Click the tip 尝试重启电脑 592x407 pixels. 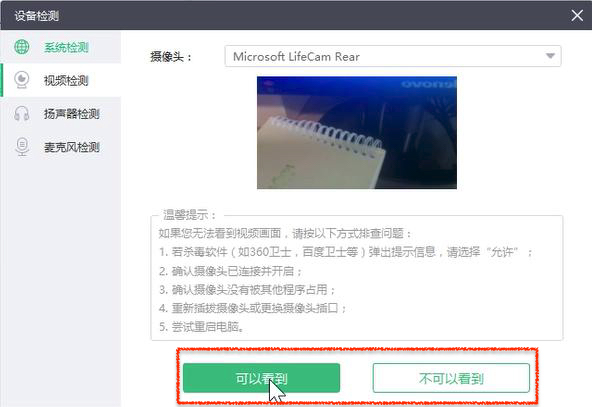201,327
